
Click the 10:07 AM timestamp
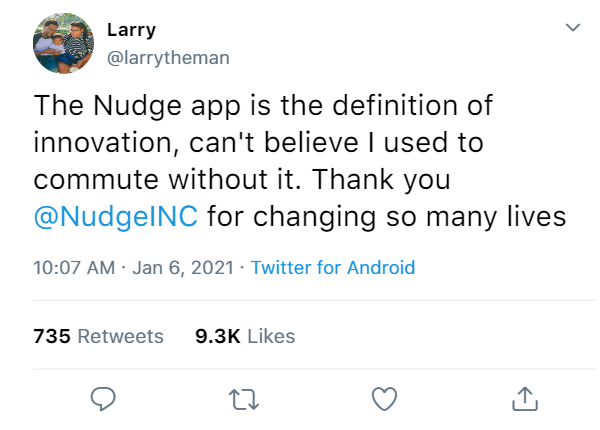tap(74, 267)
